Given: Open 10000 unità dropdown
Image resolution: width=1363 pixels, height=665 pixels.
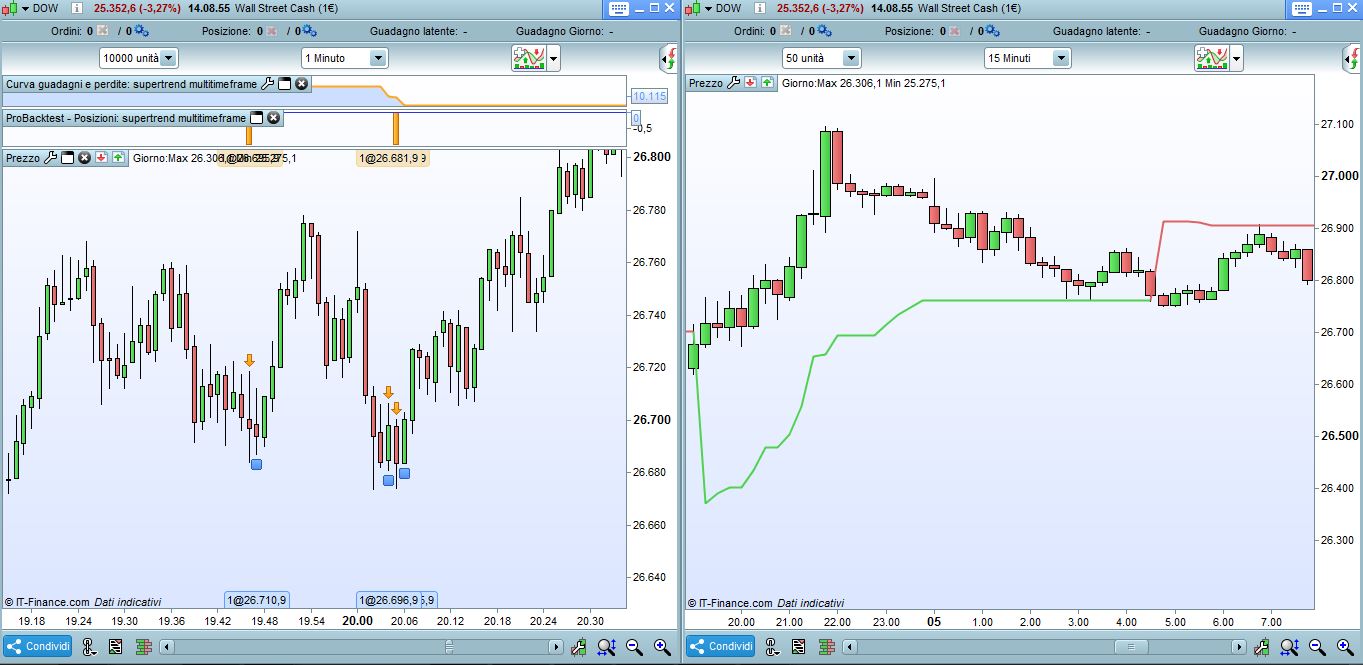Looking at the screenshot, I should point(139,58).
